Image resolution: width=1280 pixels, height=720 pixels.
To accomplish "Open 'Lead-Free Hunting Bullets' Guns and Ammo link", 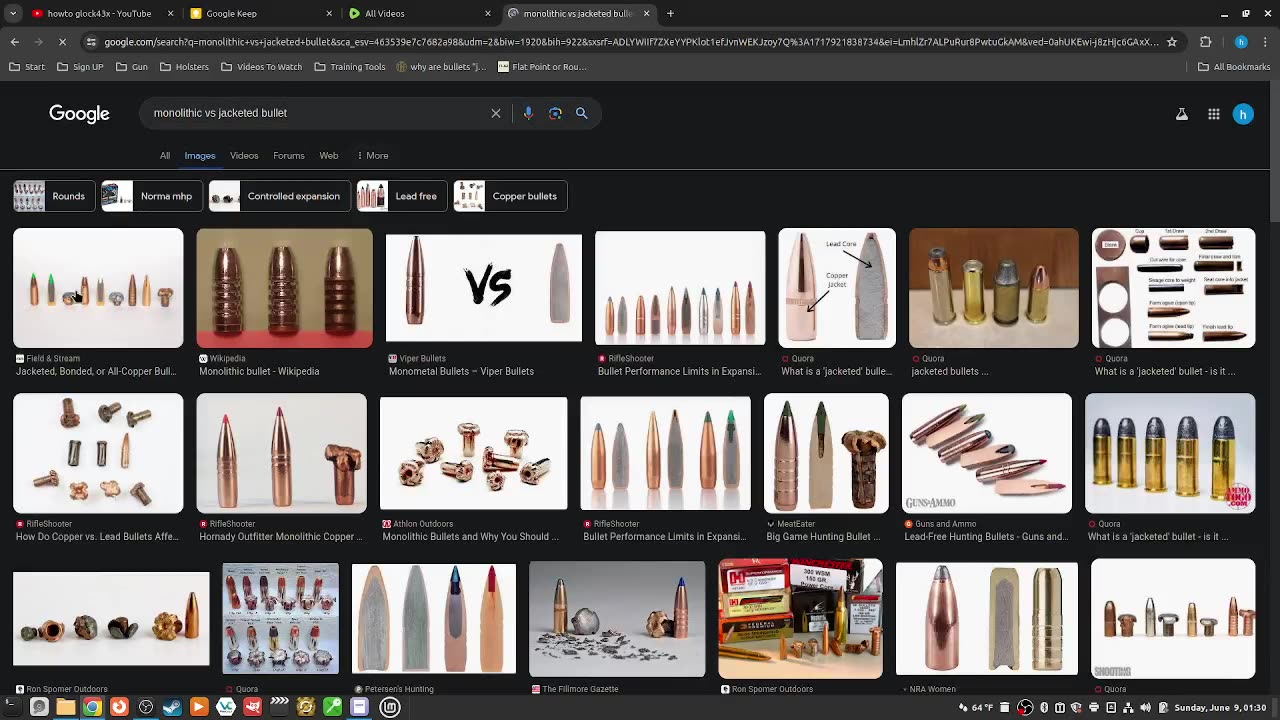I will click(986, 537).
